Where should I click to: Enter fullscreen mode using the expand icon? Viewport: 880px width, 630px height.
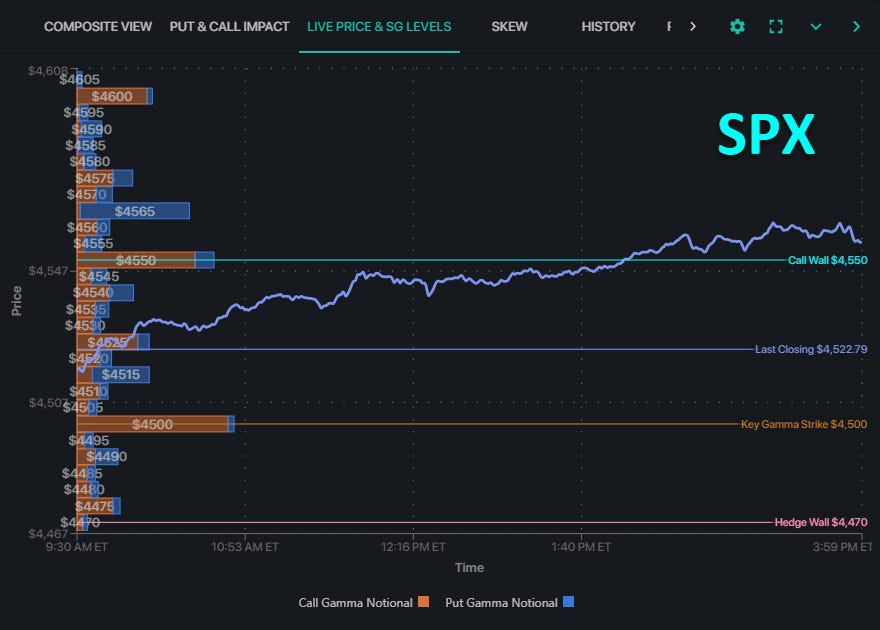(x=776, y=27)
